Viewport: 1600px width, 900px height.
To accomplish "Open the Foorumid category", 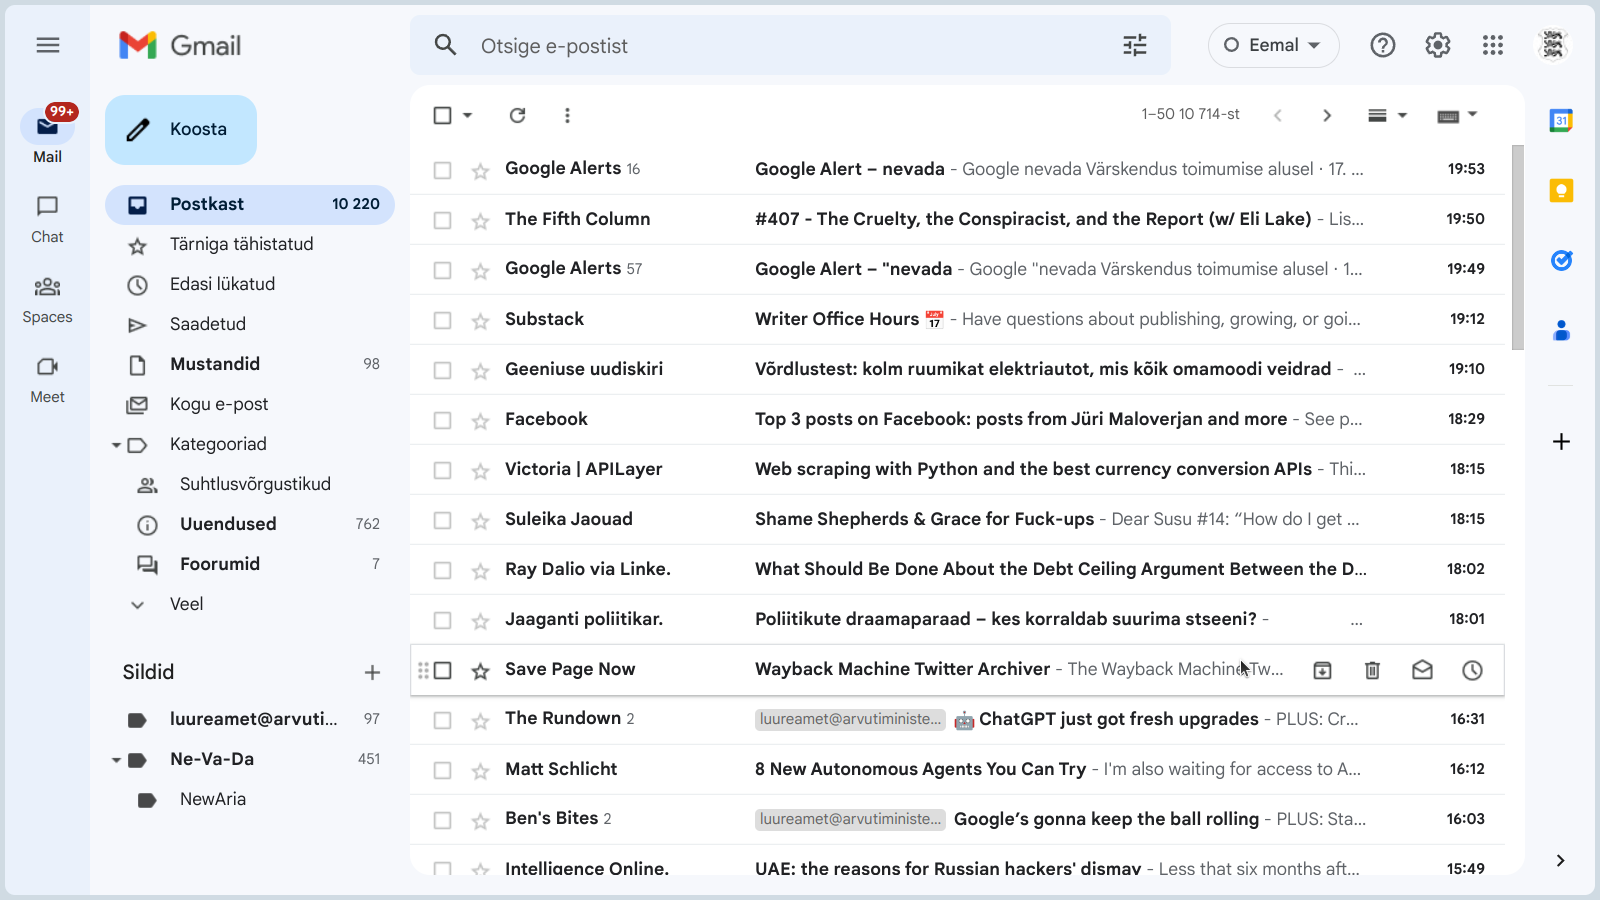I will 250,564.
